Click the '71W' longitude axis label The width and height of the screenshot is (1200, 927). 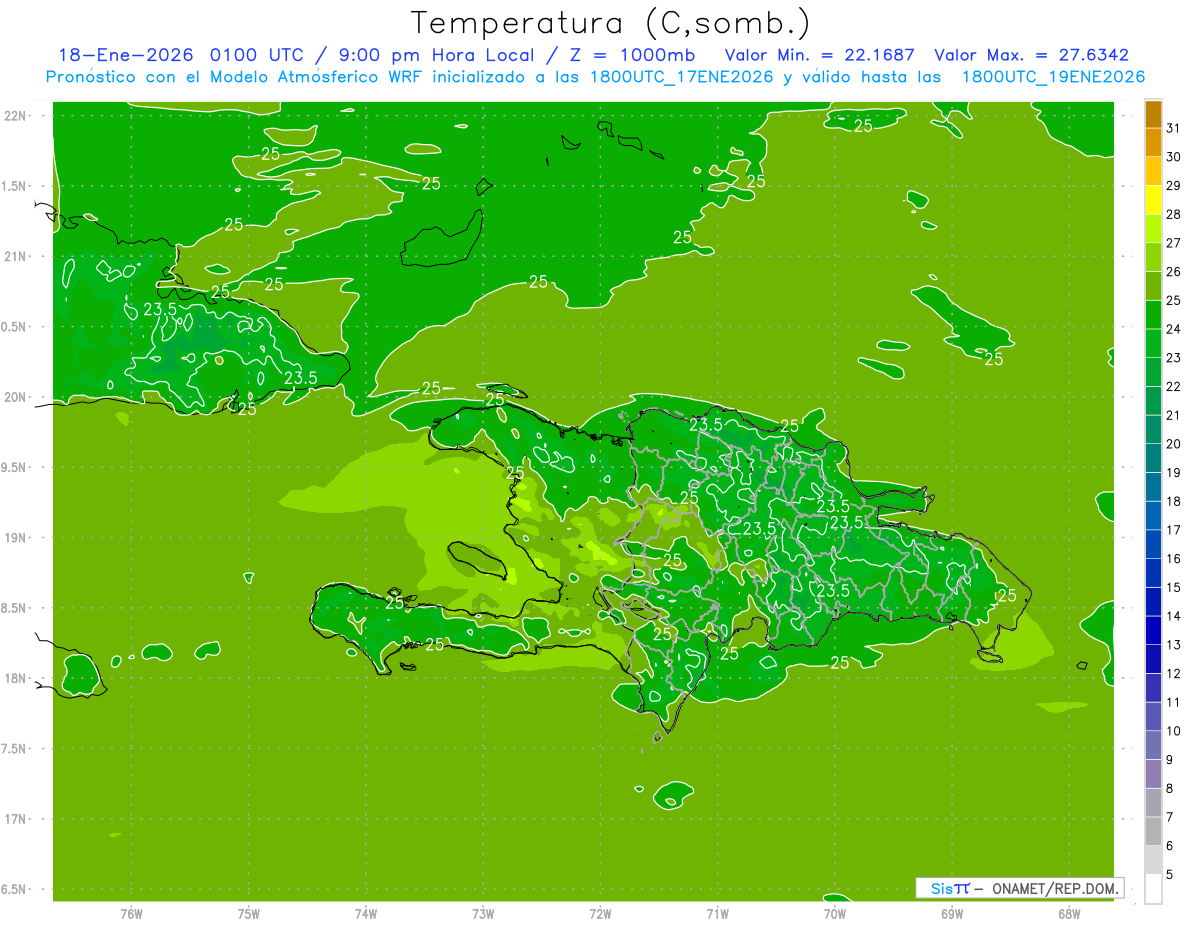717,913
